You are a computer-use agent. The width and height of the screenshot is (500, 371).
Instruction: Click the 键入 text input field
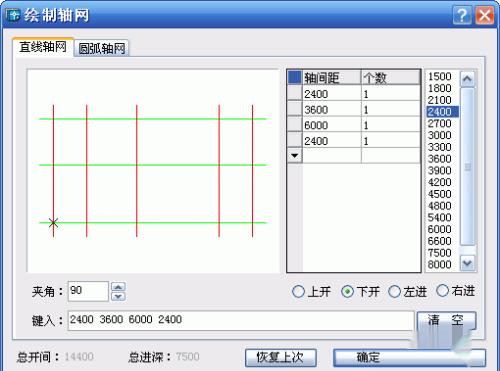(241, 320)
